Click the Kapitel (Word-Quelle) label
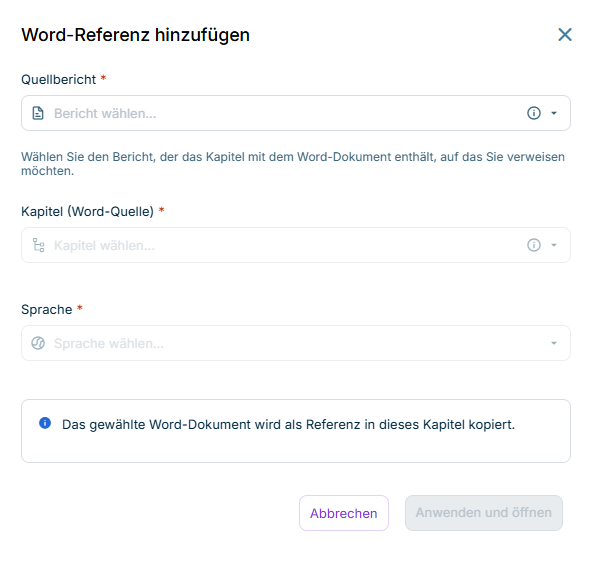The height and width of the screenshot is (562, 593). click(x=87, y=211)
